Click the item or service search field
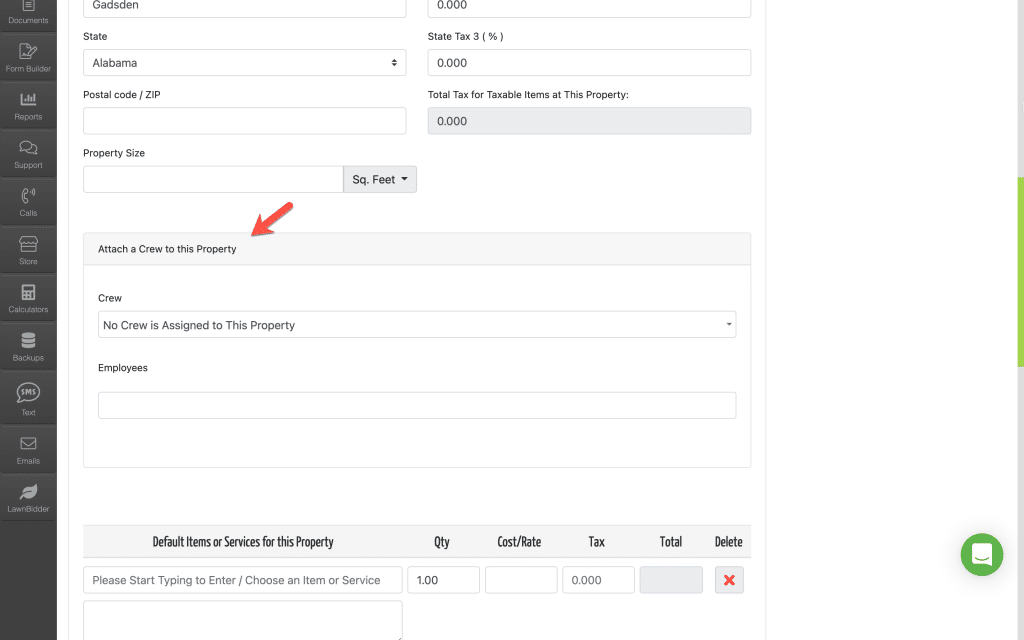 (x=242, y=580)
